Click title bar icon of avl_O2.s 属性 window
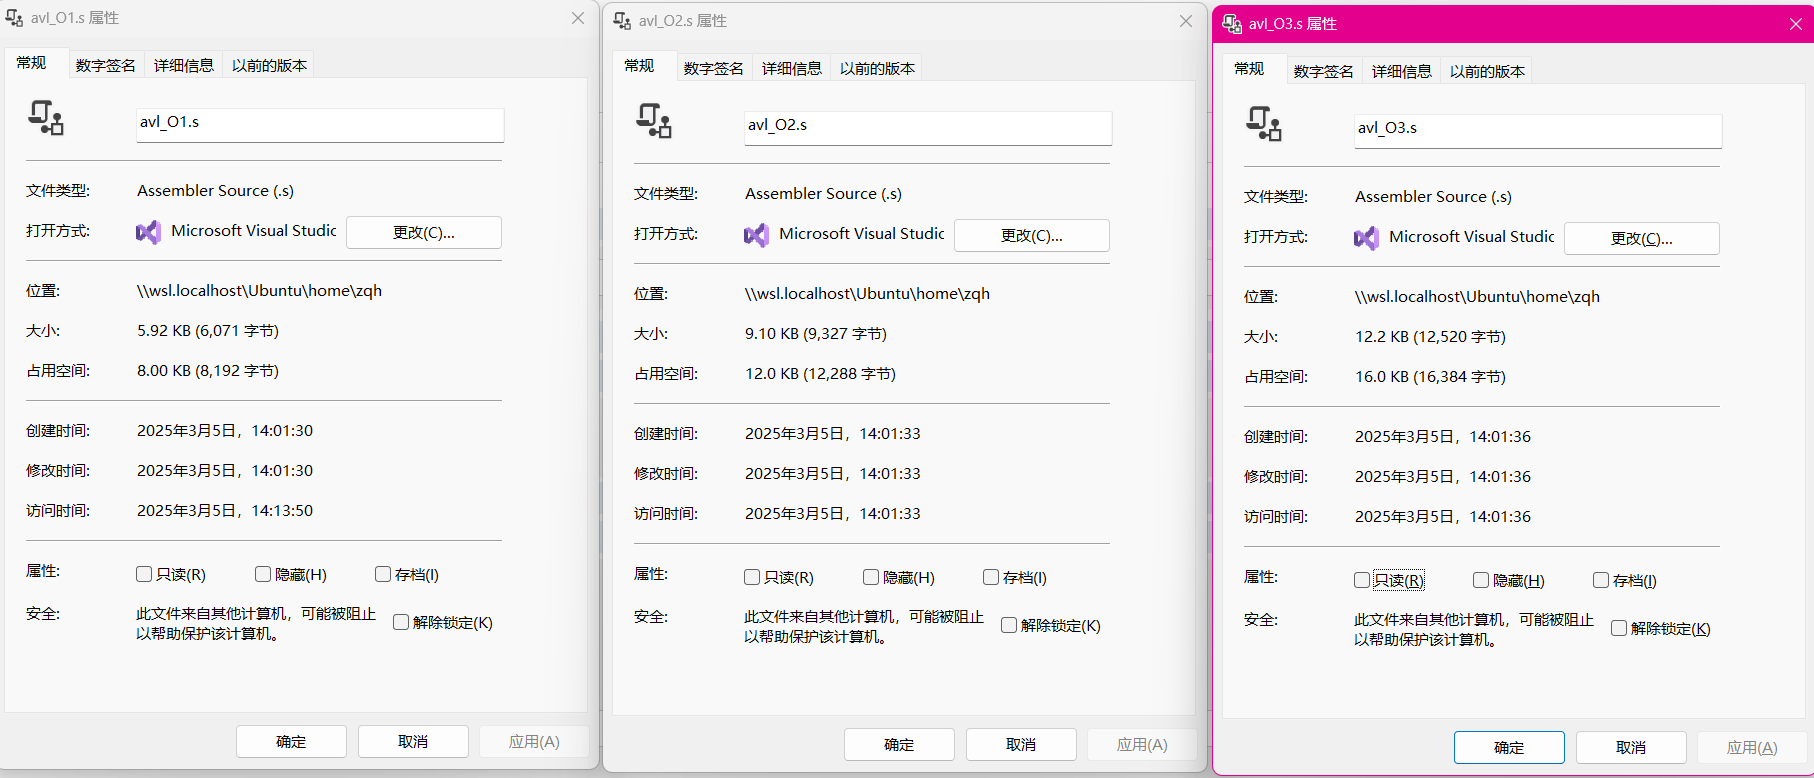1814x778 pixels. pyautogui.click(x=622, y=21)
